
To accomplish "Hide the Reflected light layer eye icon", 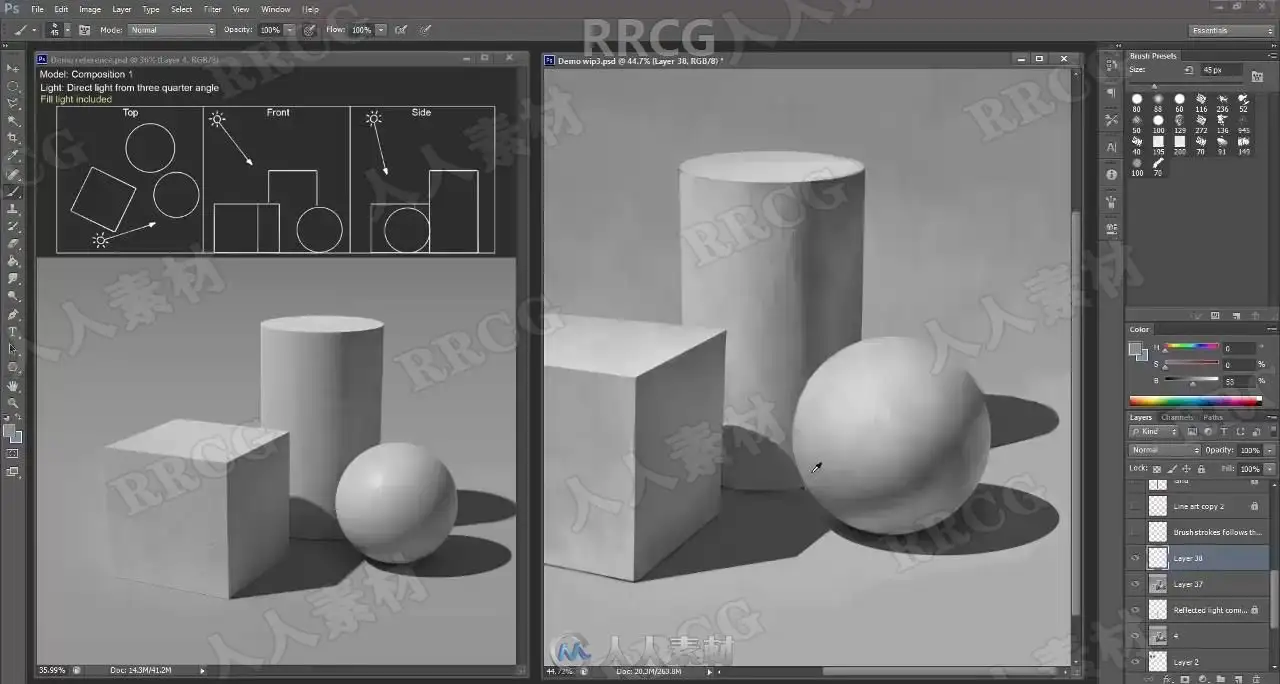I will [x=1135, y=610].
